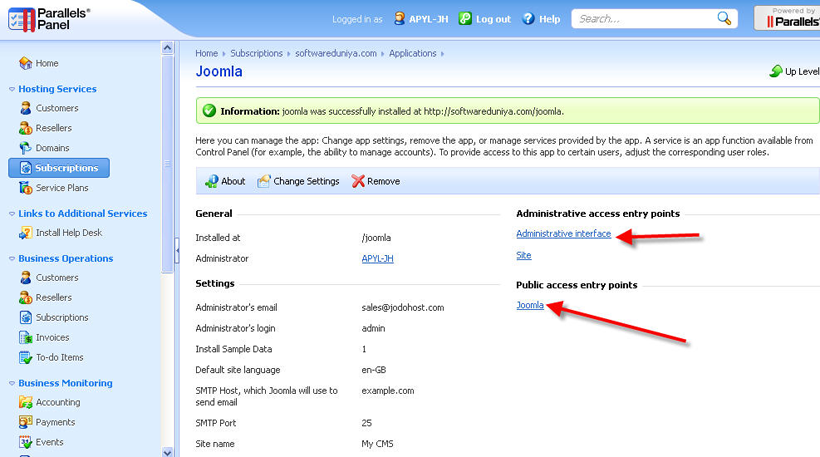Viewport: 820px width, 457px height.
Task: Open Invoices under Business Operations
Action: pos(52,337)
